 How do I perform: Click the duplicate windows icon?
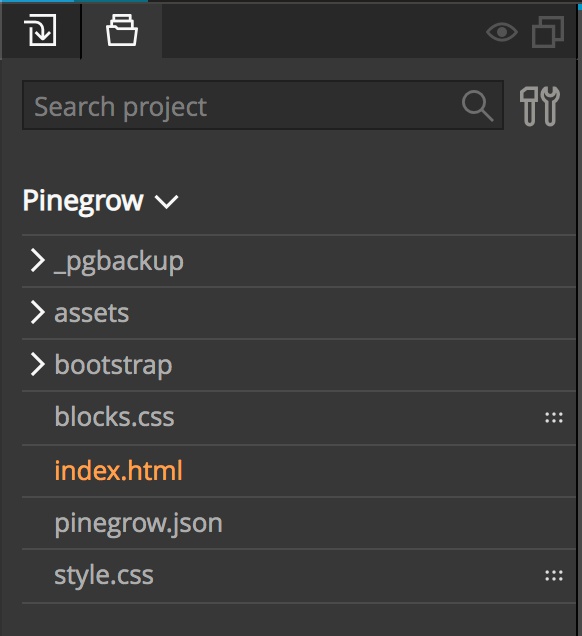point(548,32)
